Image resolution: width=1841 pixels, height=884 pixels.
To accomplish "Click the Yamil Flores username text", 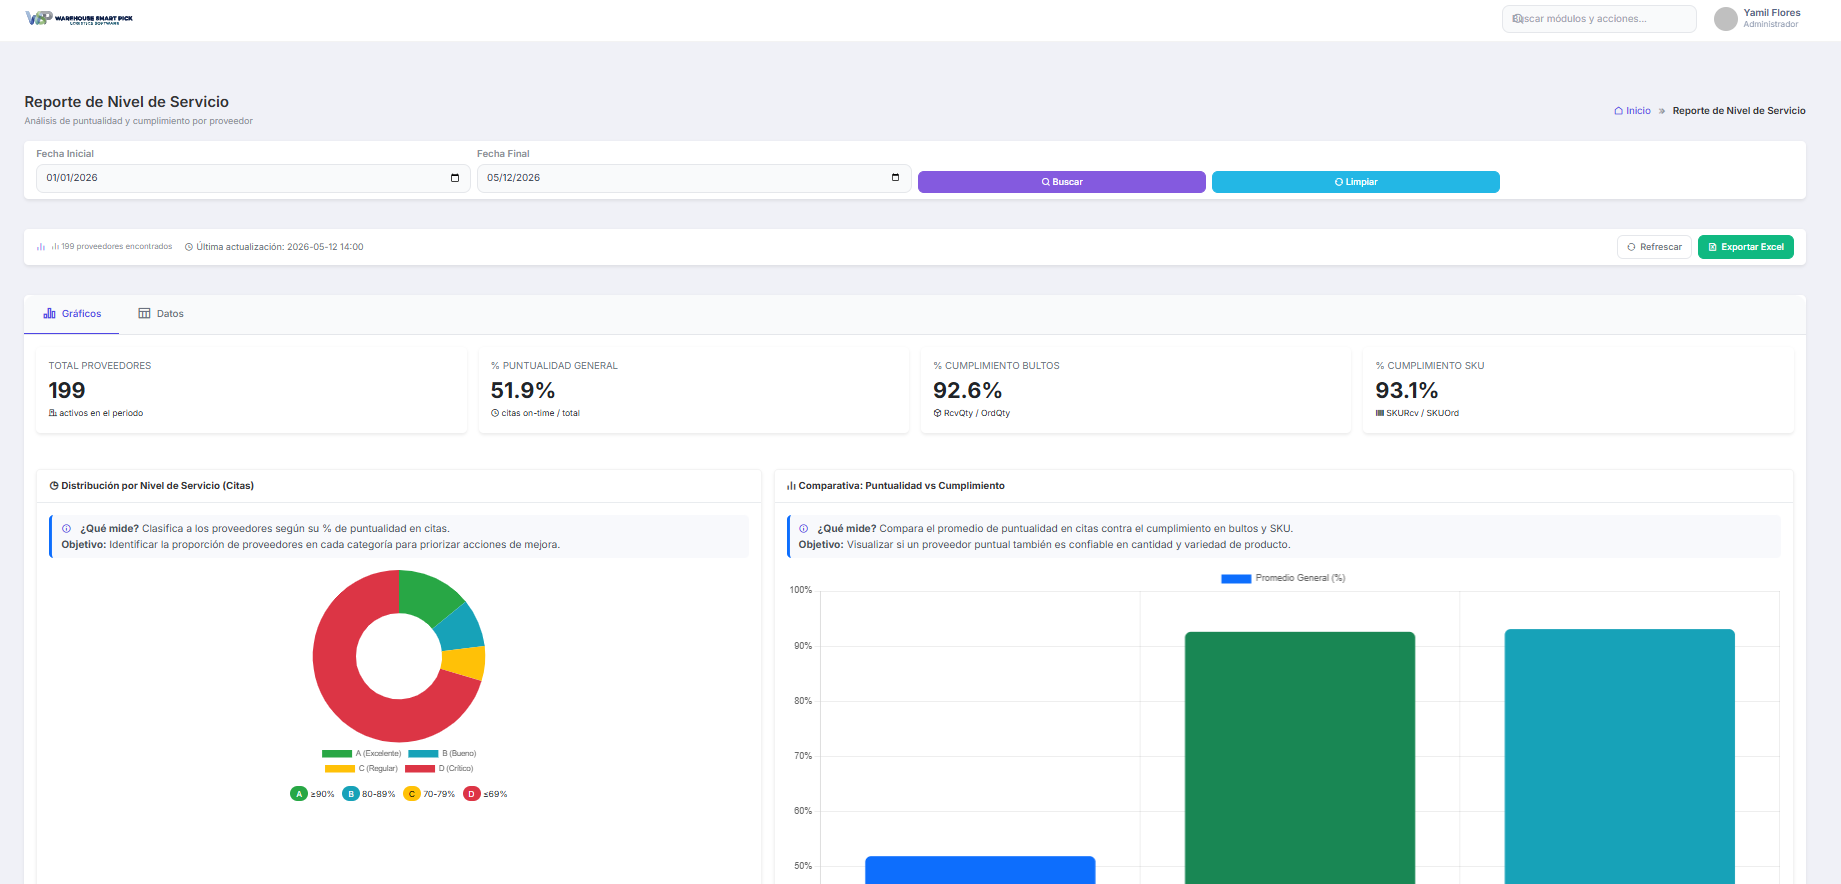I will 1772,13.
